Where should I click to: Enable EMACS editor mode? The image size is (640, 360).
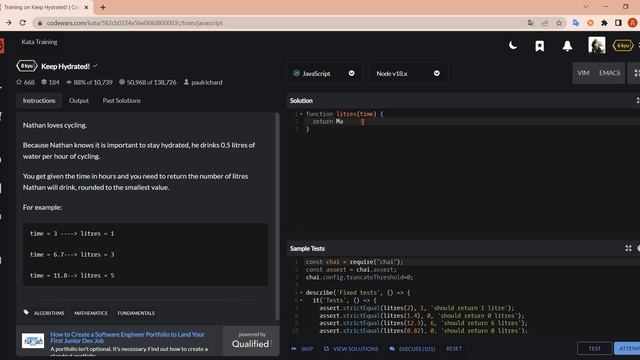point(609,73)
